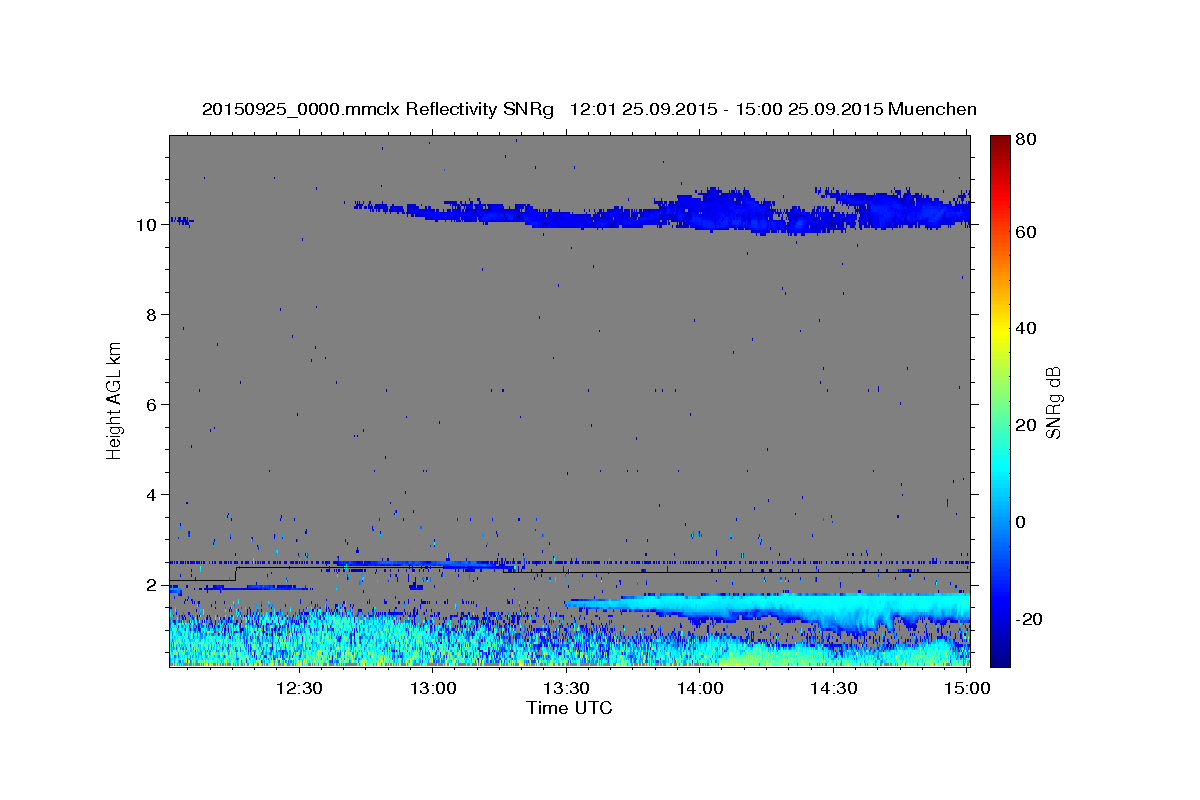This screenshot has height=800, width=1200.
Task: Click the 14:00 time tick label
Action: (x=700, y=688)
